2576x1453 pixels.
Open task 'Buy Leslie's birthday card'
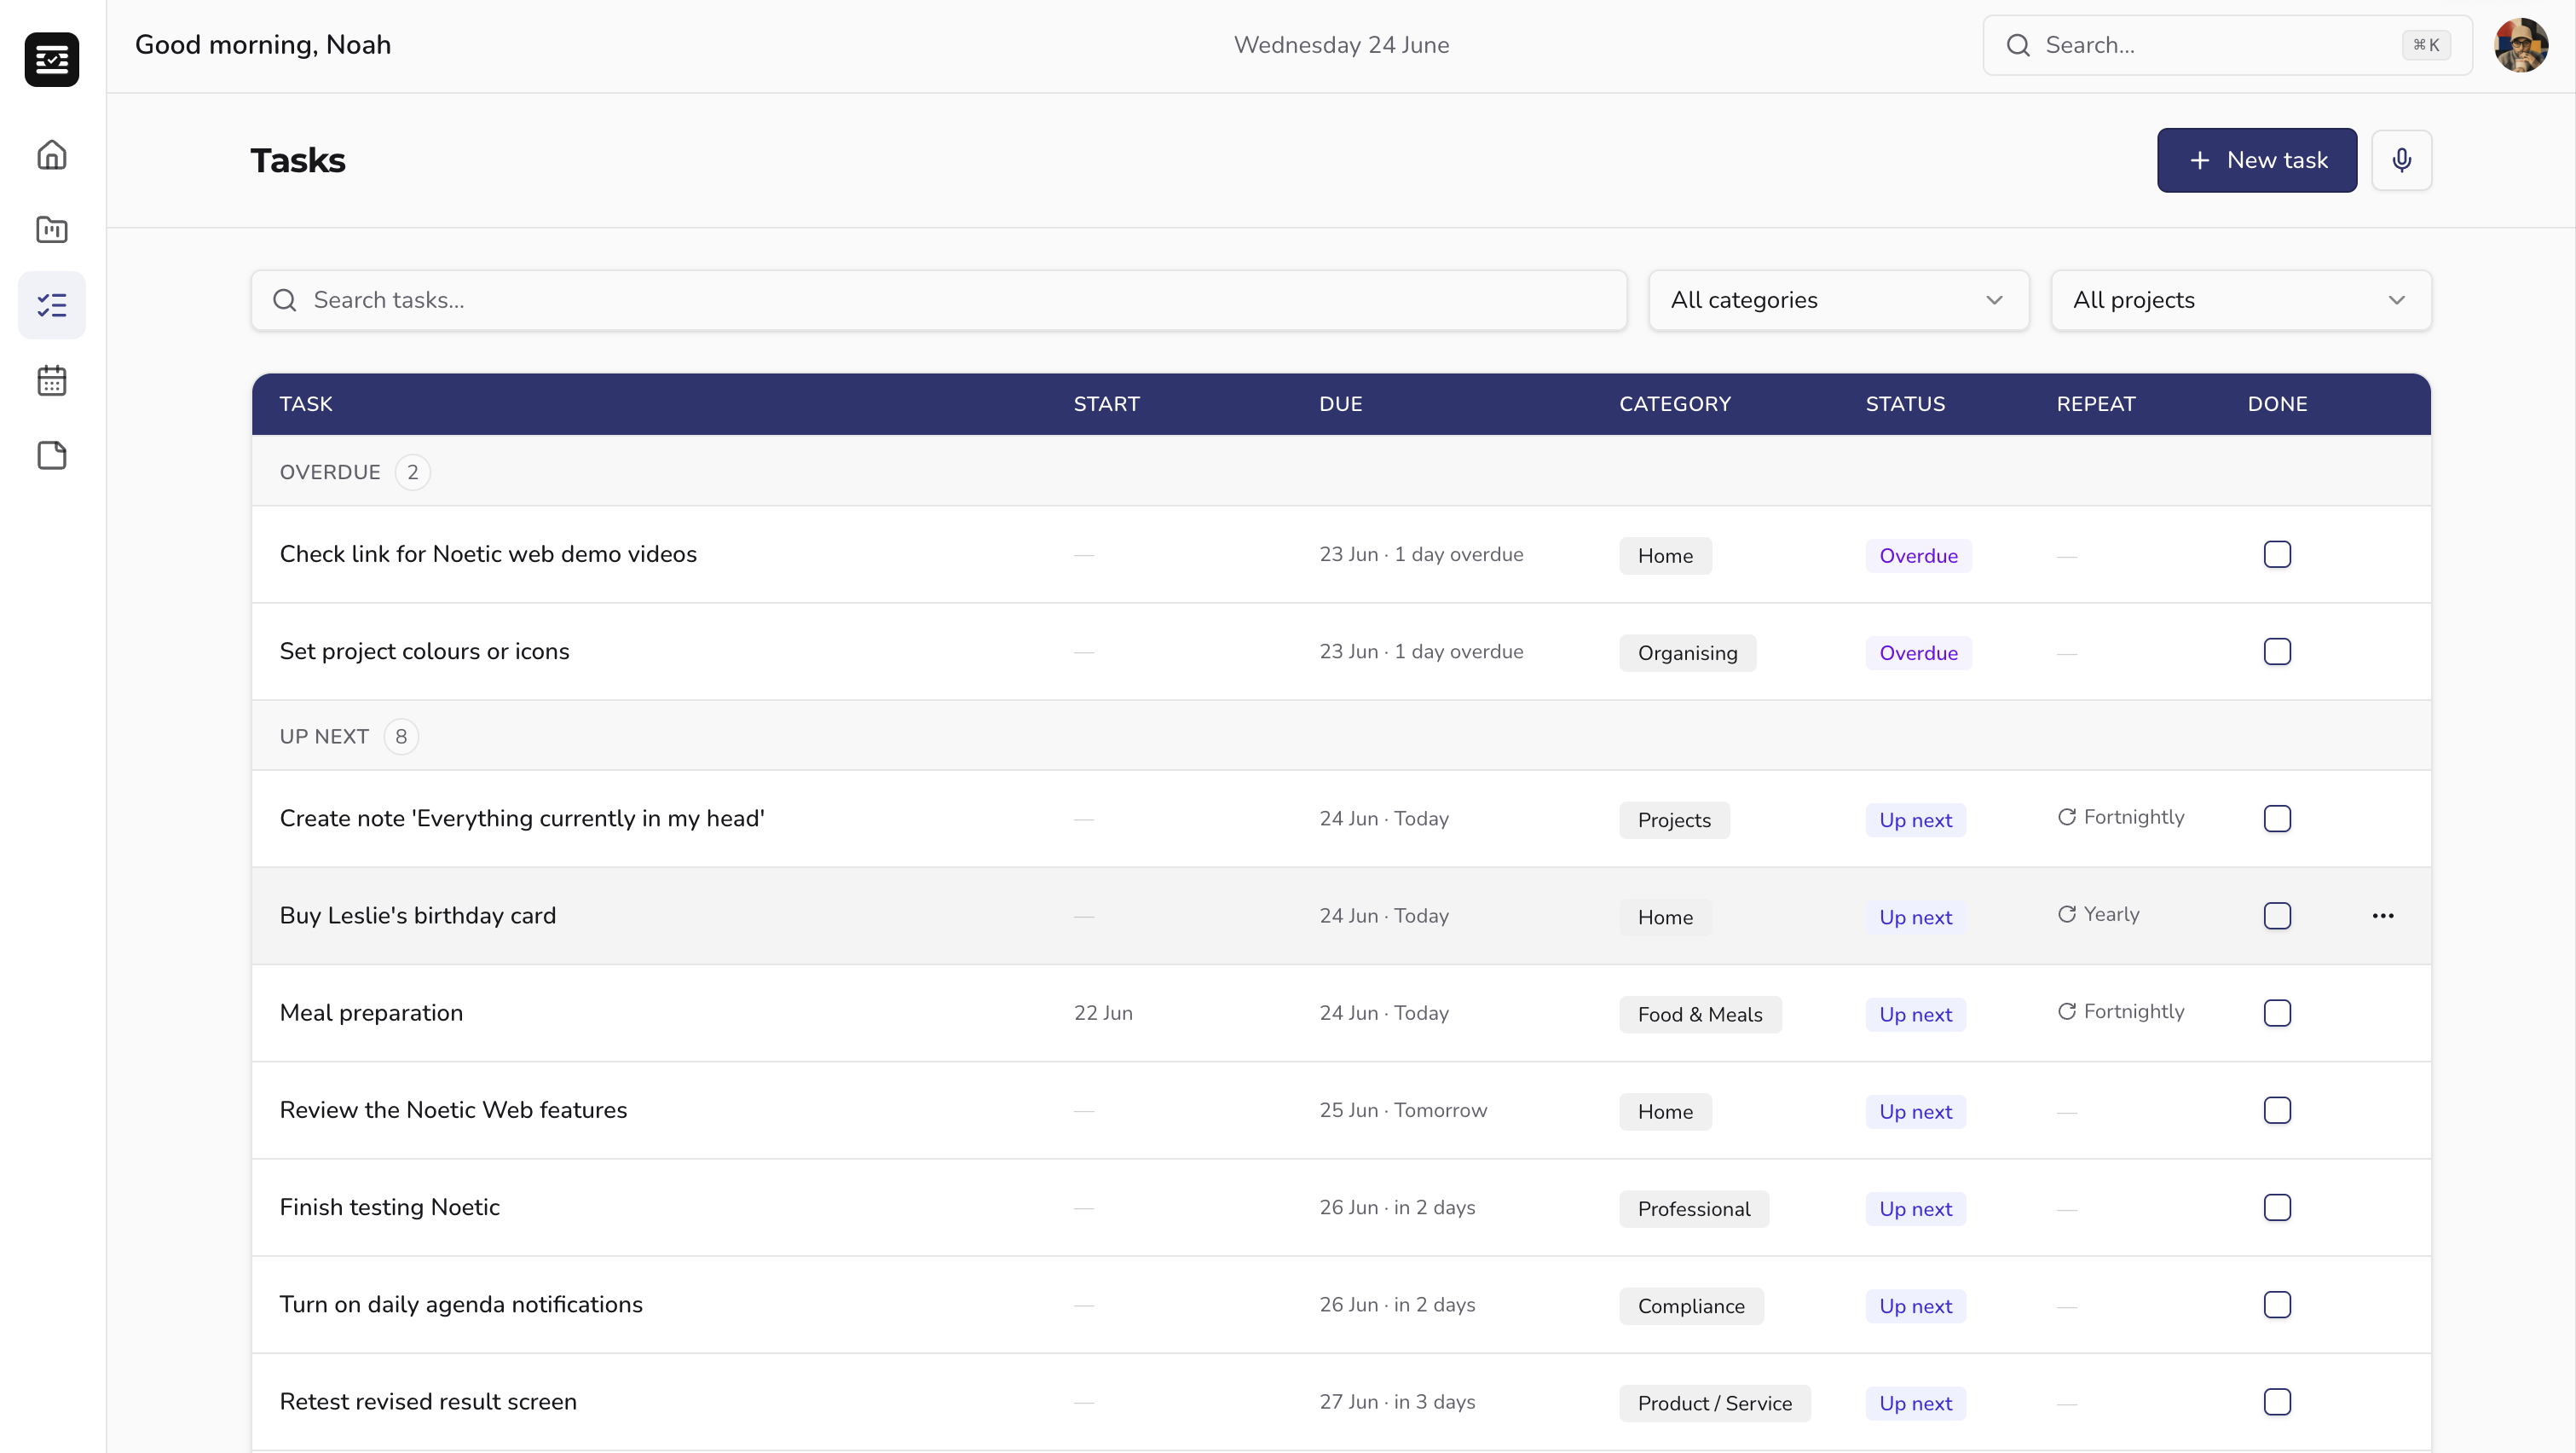[x=417, y=915]
